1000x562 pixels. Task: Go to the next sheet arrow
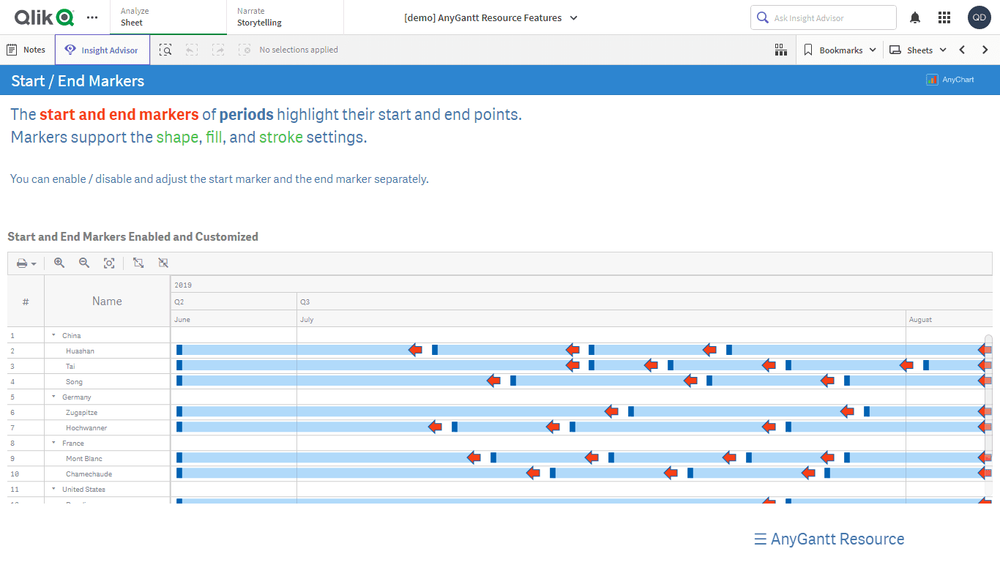click(985, 50)
